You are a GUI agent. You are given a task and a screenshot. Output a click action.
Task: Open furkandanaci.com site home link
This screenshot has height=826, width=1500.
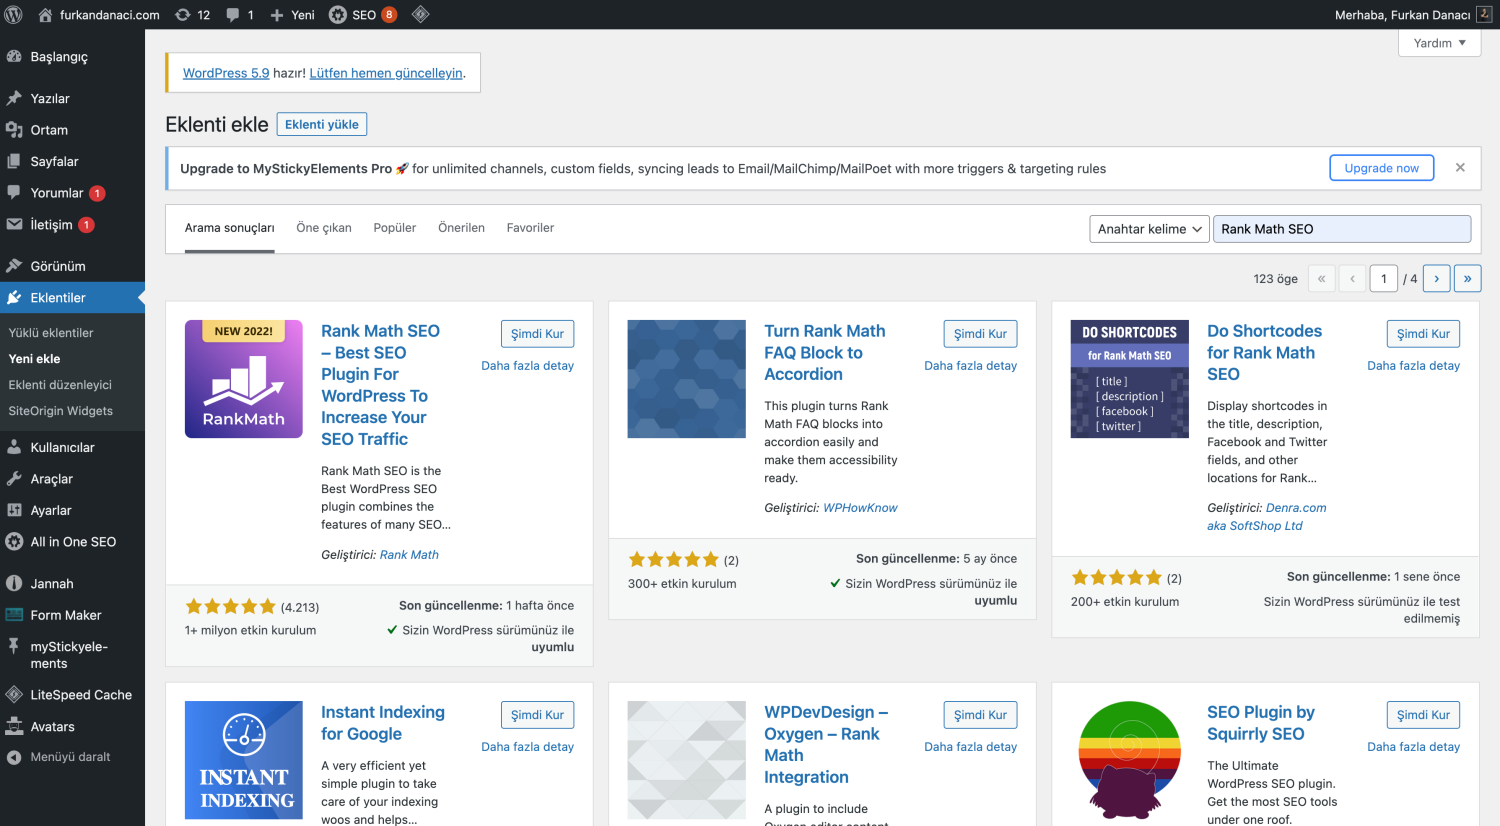pyautogui.click(x=98, y=15)
